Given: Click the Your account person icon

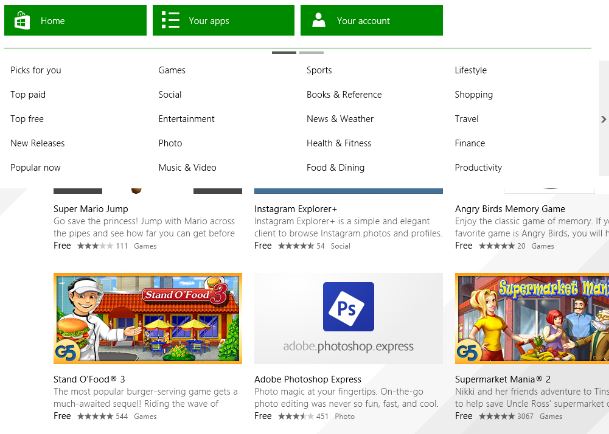Looking at the screenshot, I should (318, 20).
